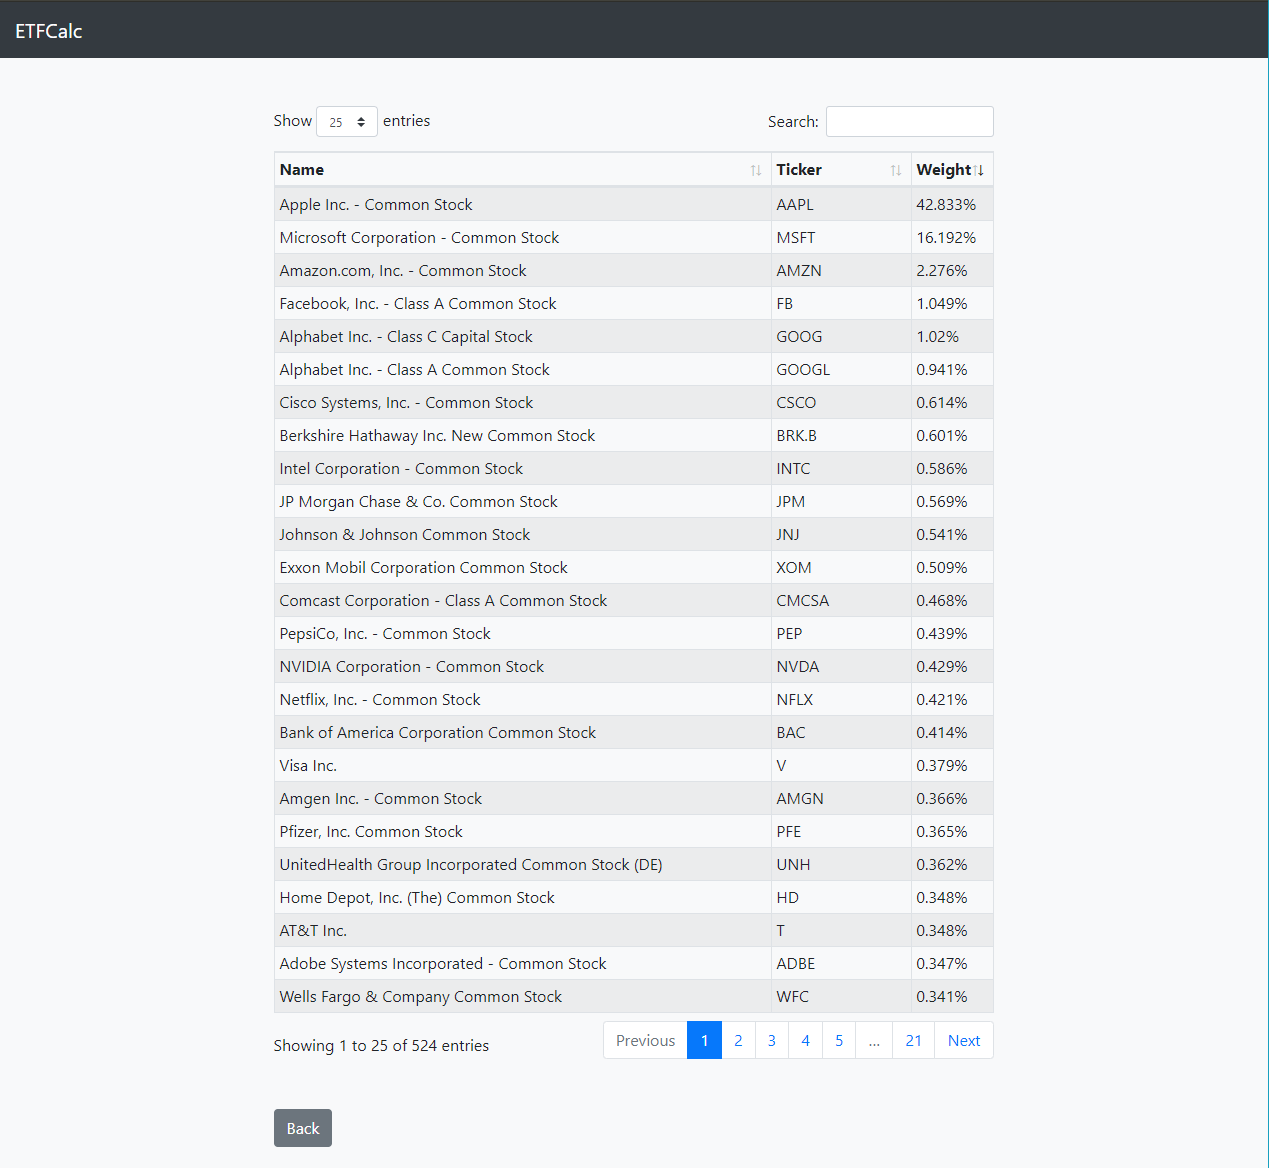Select Bank of America Corporation Common Stock
This screenshot has width=1269, height=1168.
[x=522, y=732]
